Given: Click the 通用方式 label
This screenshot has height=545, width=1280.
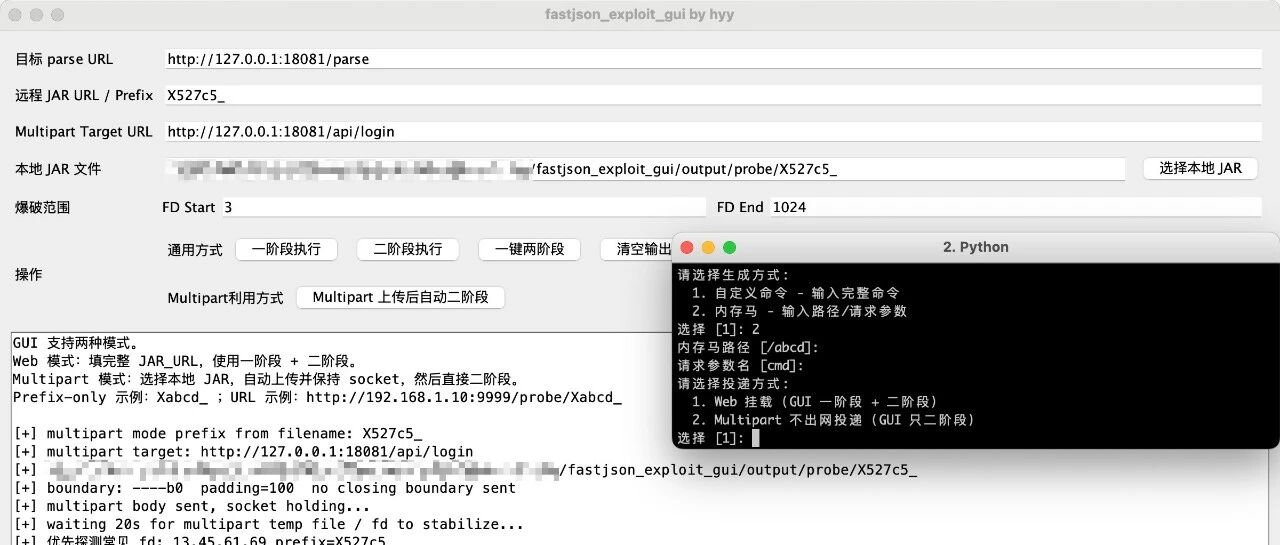Looking at the screenshot, I should [x=195, y=250].
